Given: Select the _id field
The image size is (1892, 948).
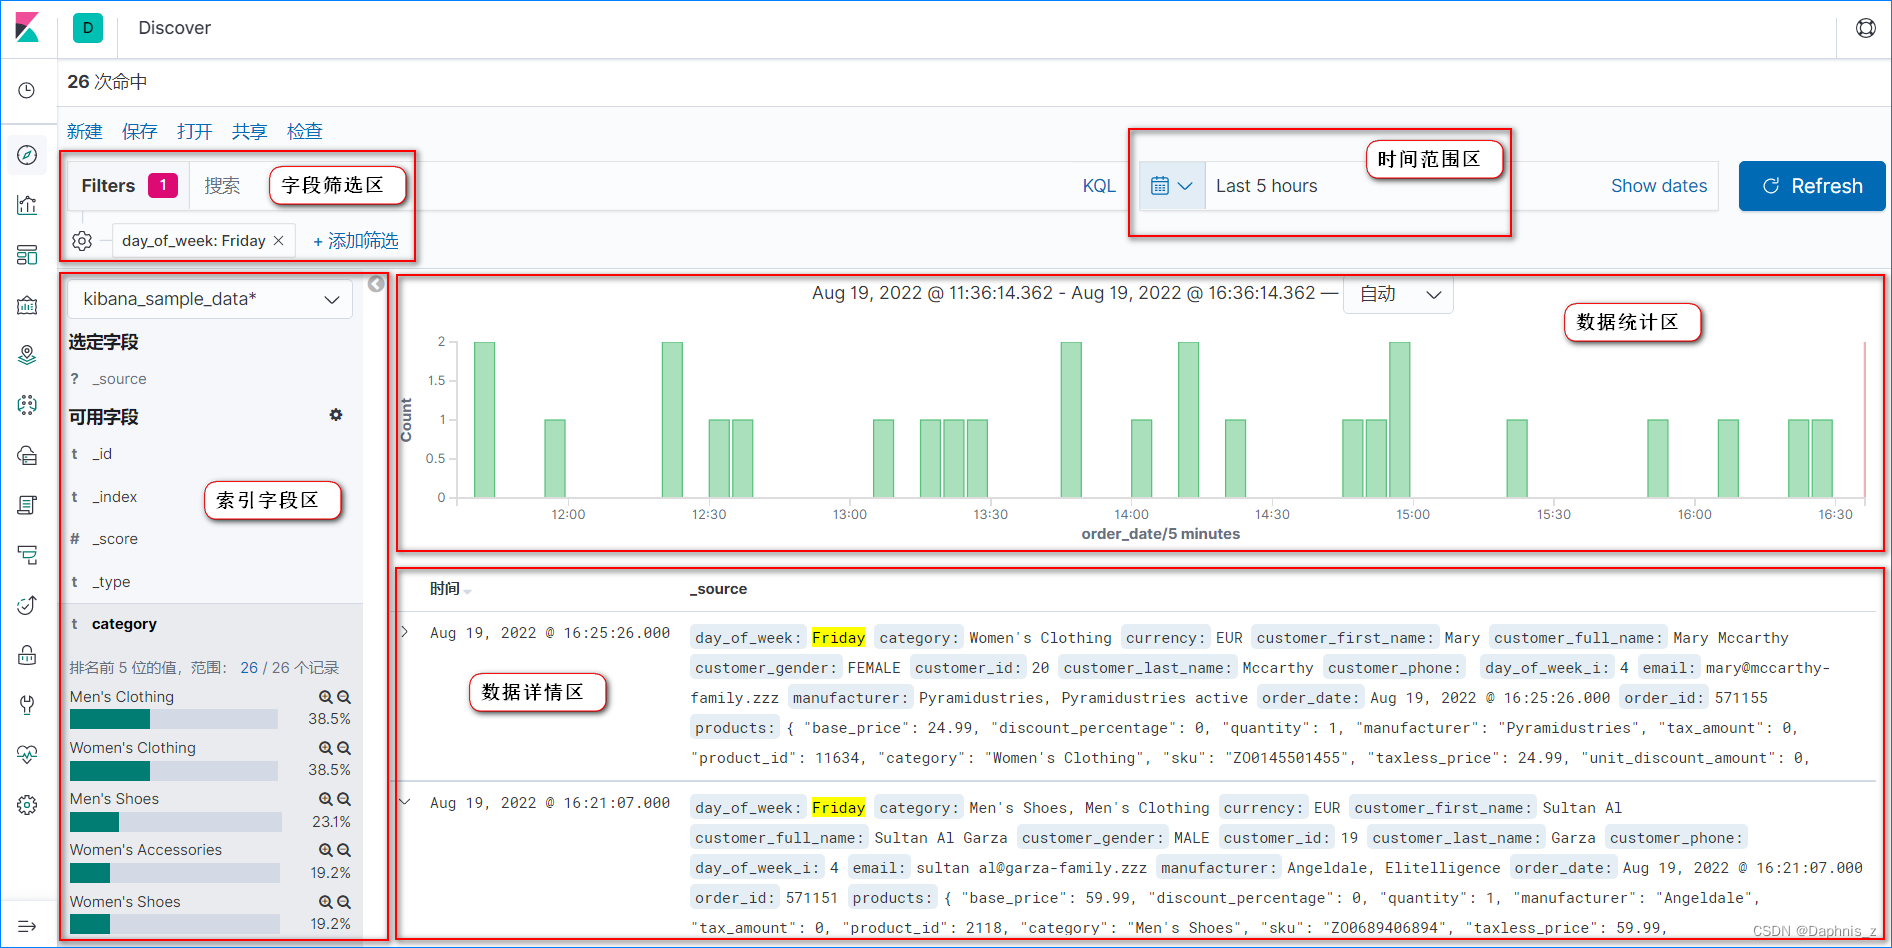Looking at the screenshot, I should pyautogui.click(x=102, y=454).
